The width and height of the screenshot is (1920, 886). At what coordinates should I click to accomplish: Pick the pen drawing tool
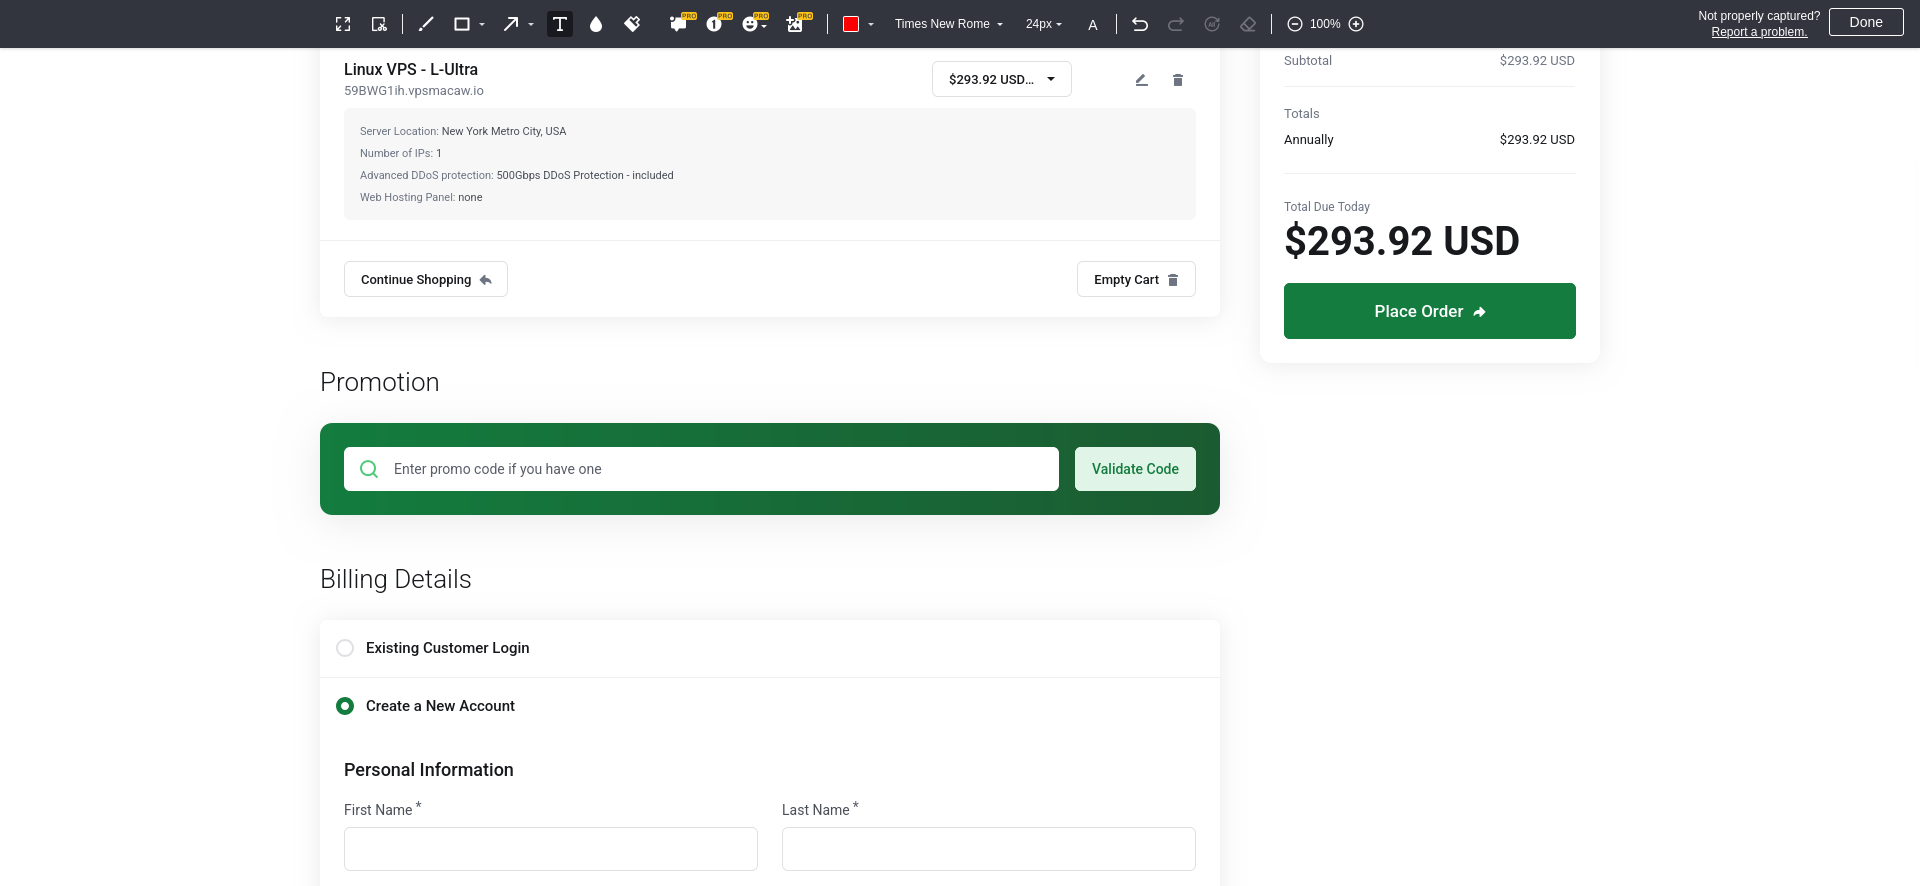click(x=426, y=24)
